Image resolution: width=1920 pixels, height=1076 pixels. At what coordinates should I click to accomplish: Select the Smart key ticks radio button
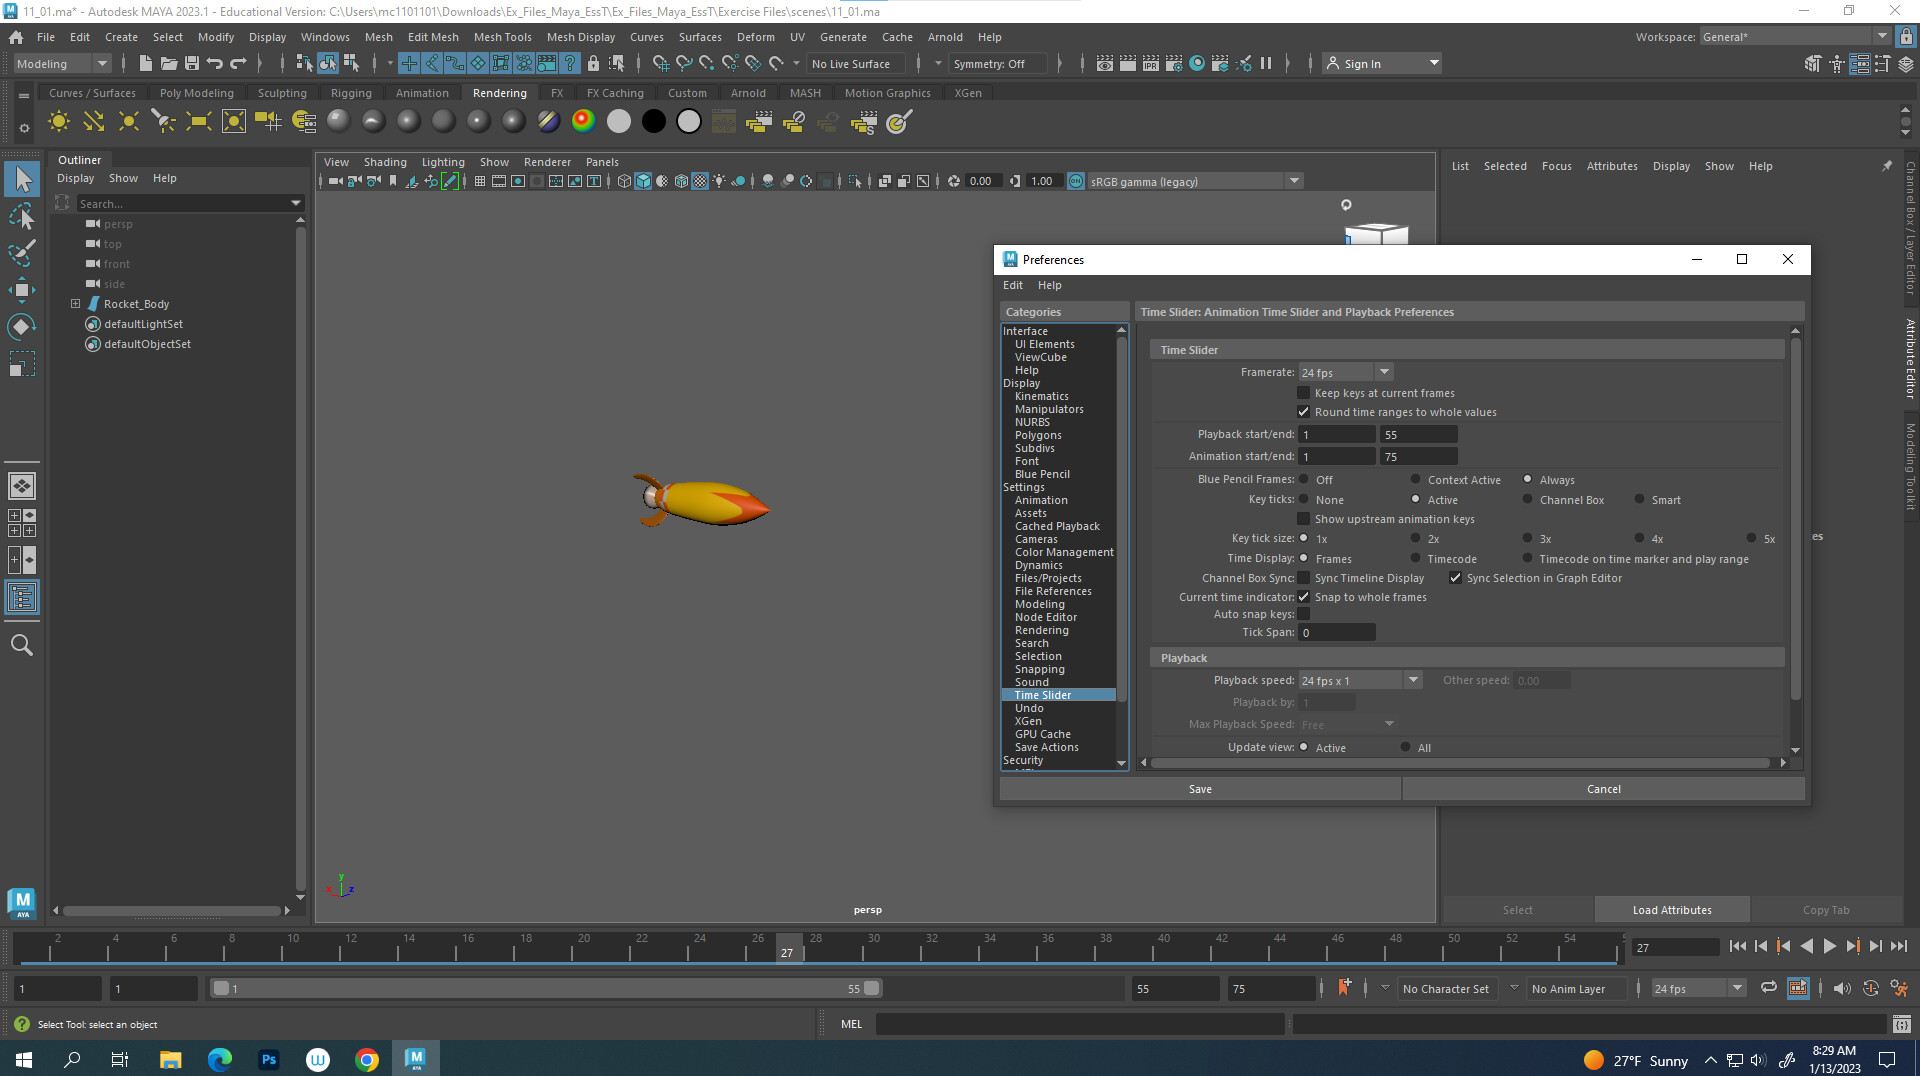tap(1639, 499)
